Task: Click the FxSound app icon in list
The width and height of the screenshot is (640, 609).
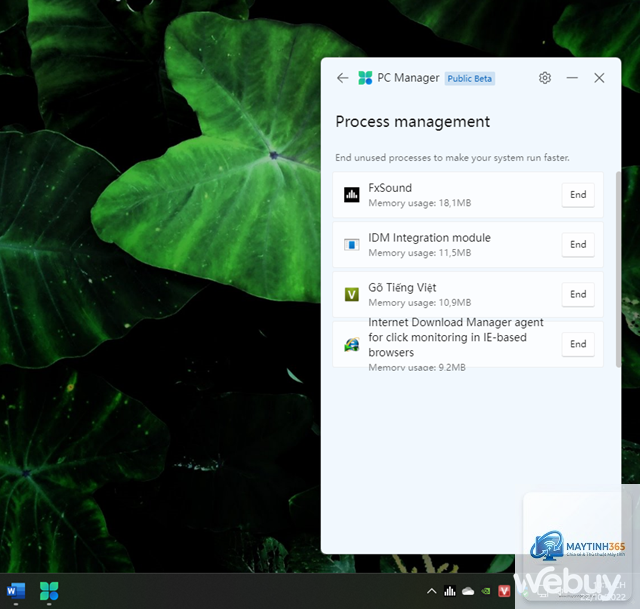Action: (x=351, y=195)
